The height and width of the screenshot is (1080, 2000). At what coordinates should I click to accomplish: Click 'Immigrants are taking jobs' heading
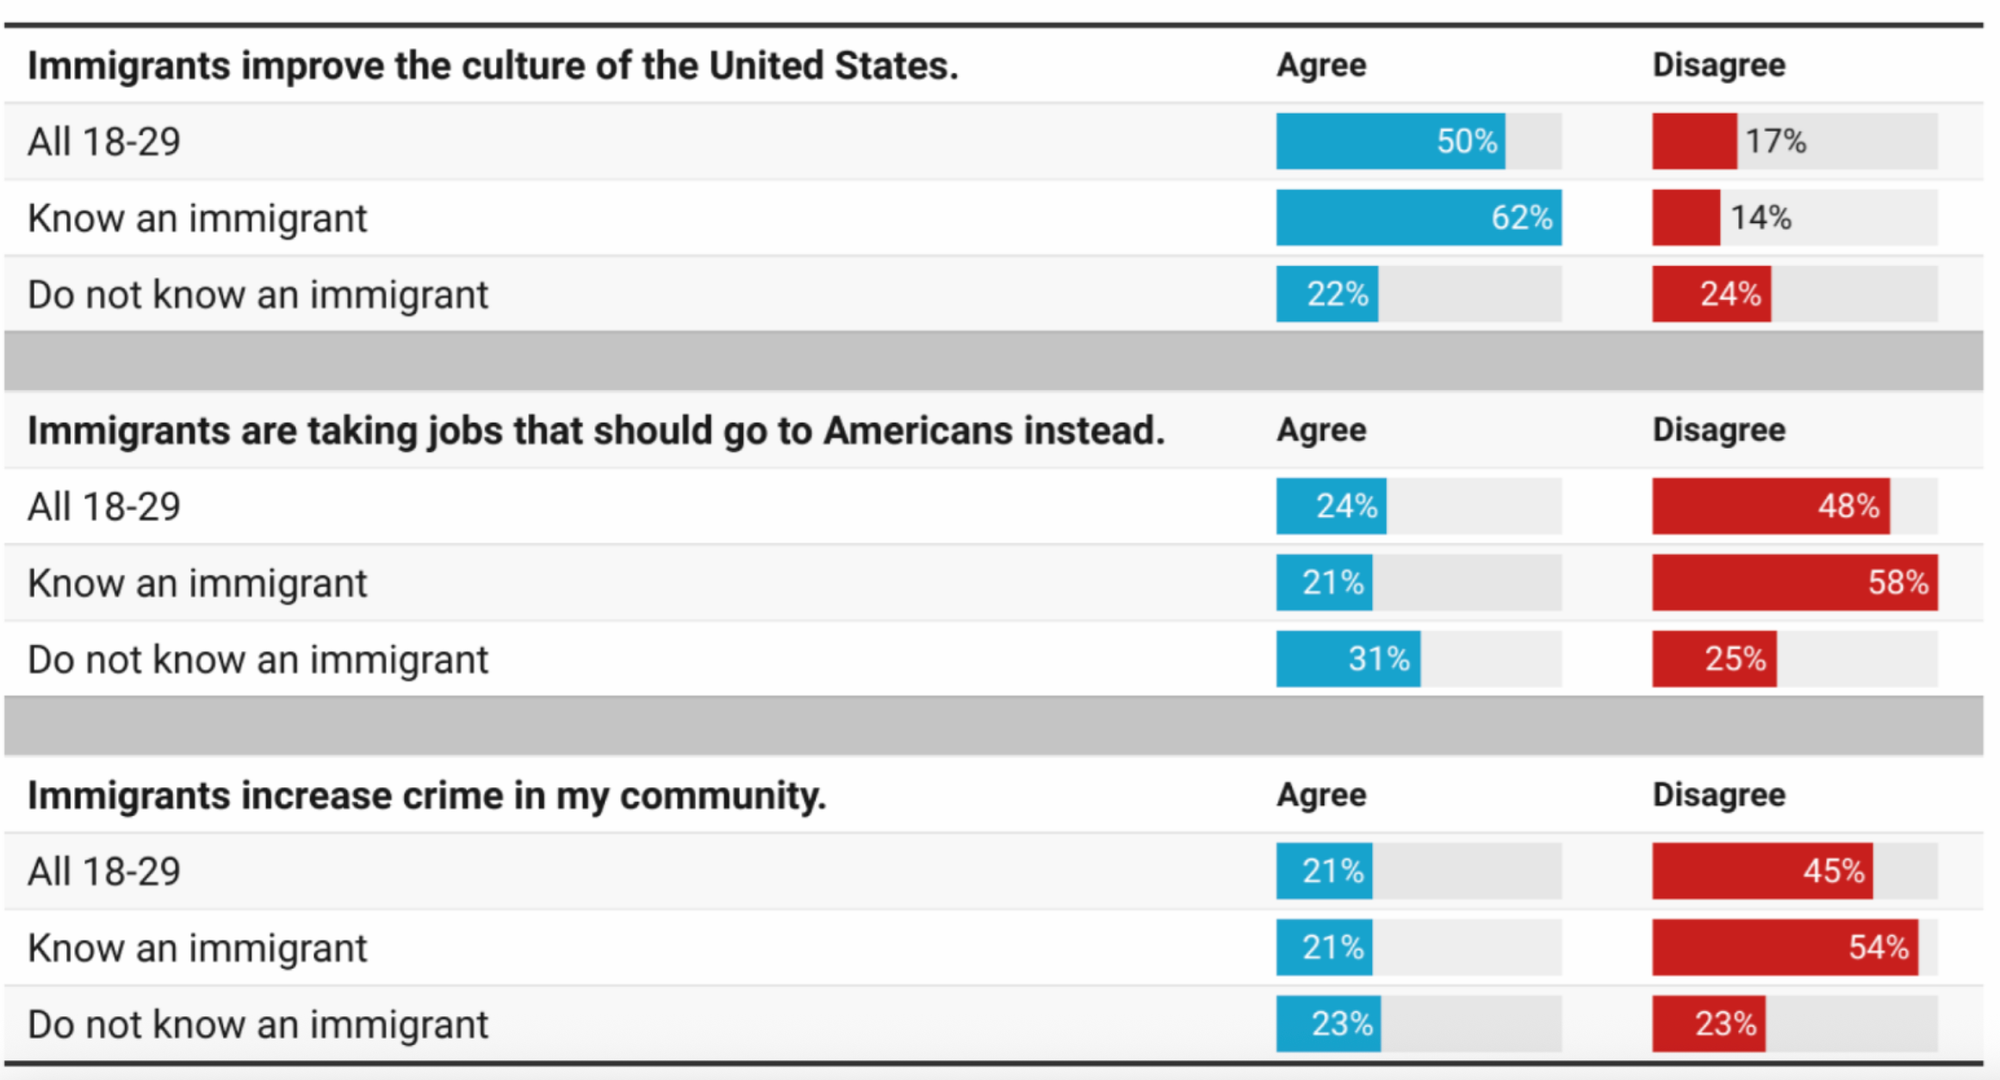(x=596, y=431)
